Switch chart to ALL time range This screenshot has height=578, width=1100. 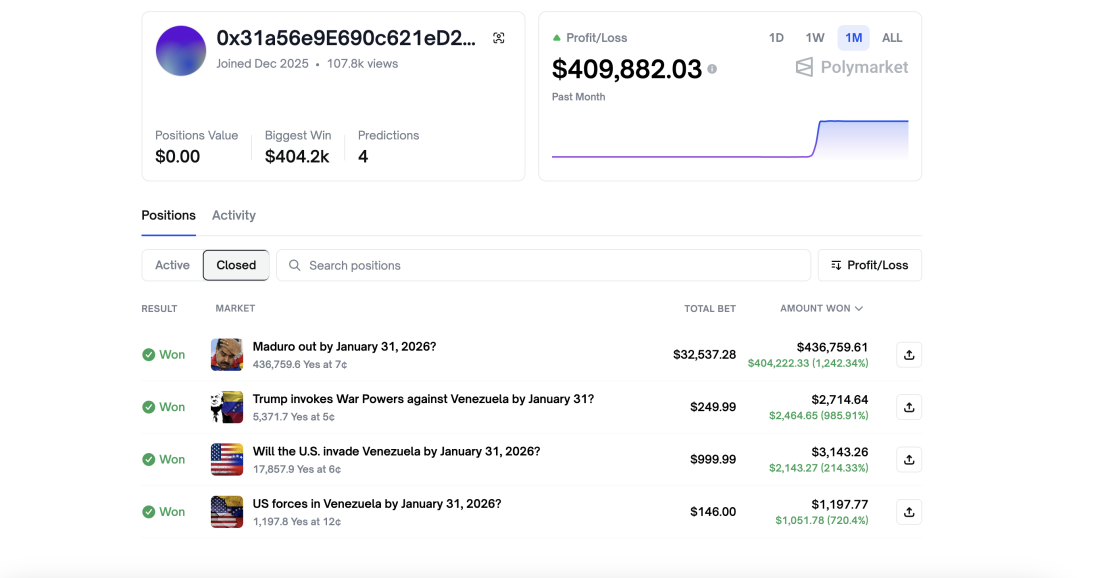click(x=892, y=38)
